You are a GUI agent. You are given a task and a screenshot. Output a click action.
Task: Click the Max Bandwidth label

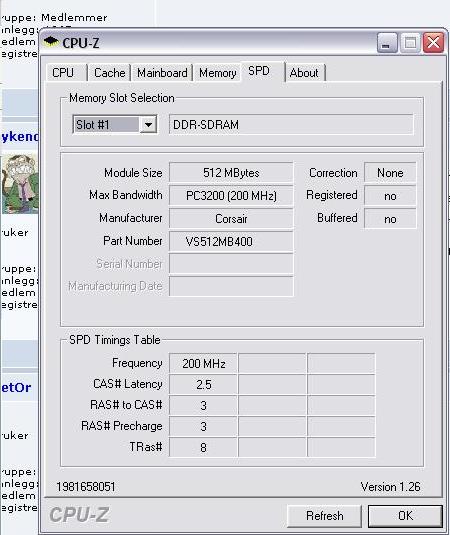pos(126,195)
